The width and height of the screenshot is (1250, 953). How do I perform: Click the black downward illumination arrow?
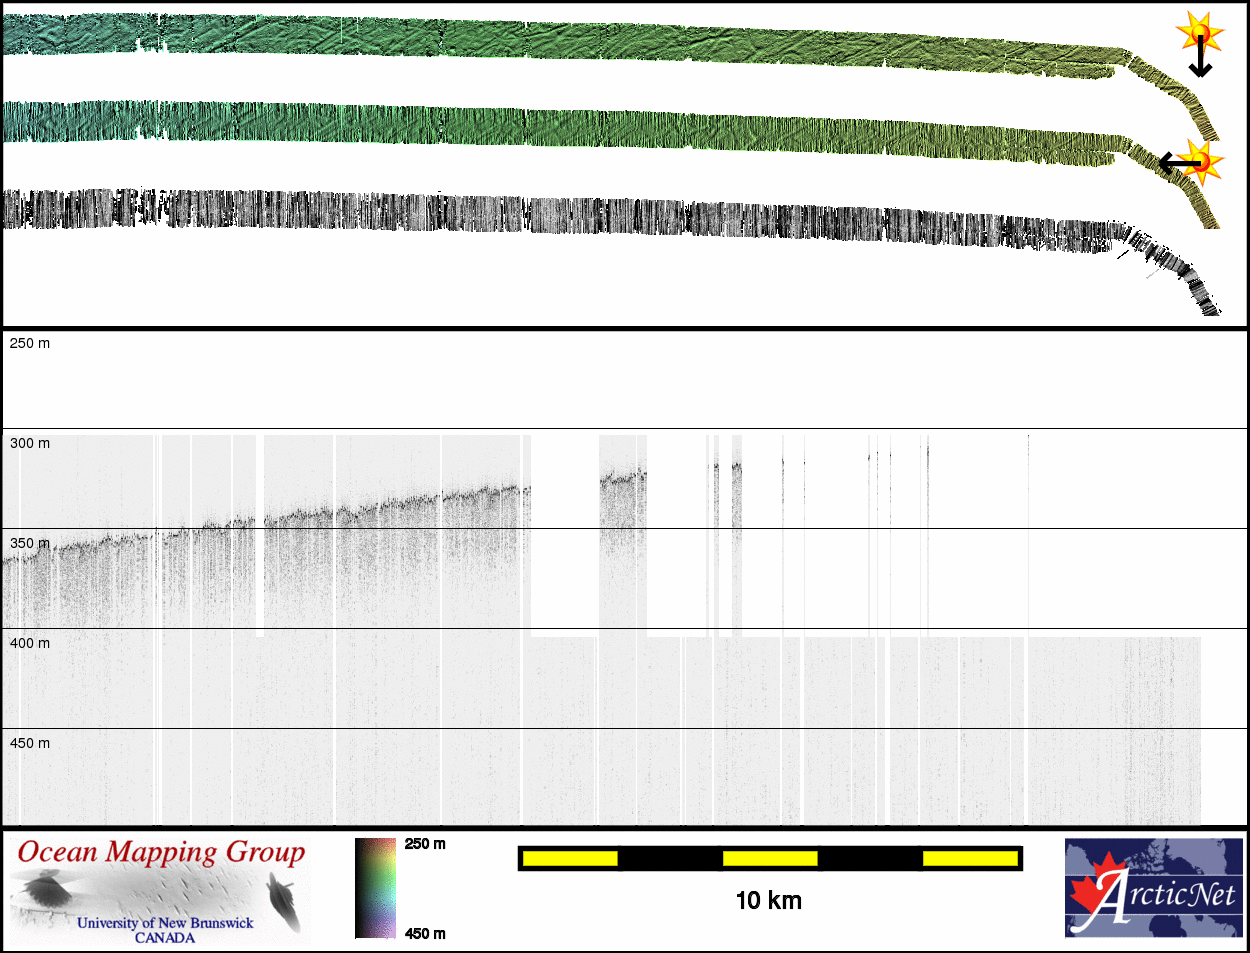pos(1200,62)
